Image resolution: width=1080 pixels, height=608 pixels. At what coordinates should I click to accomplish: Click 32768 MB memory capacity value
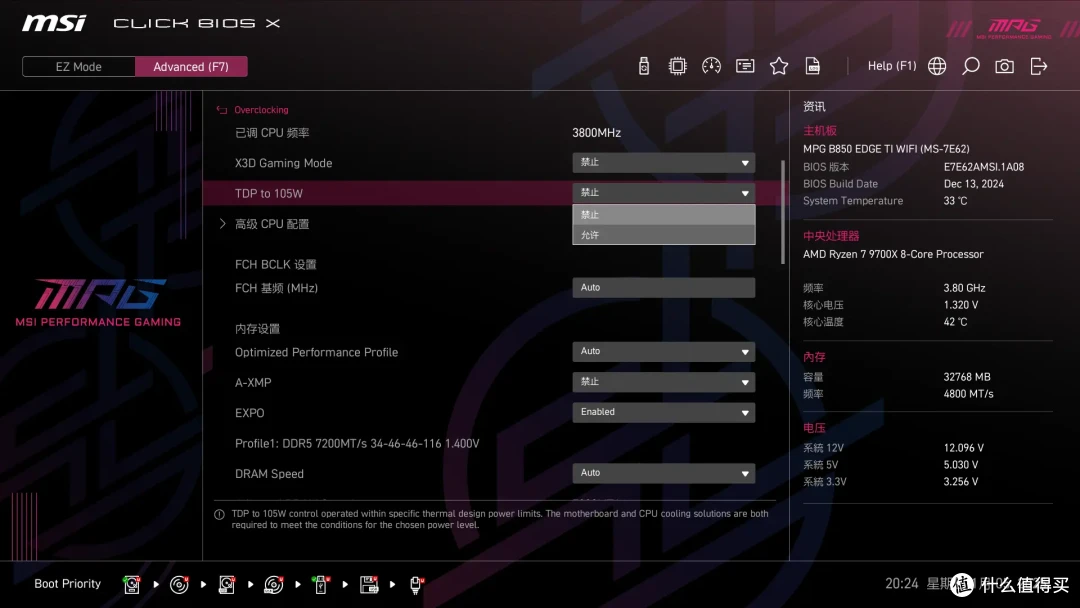pyautogui.click(x=967, y=377)
